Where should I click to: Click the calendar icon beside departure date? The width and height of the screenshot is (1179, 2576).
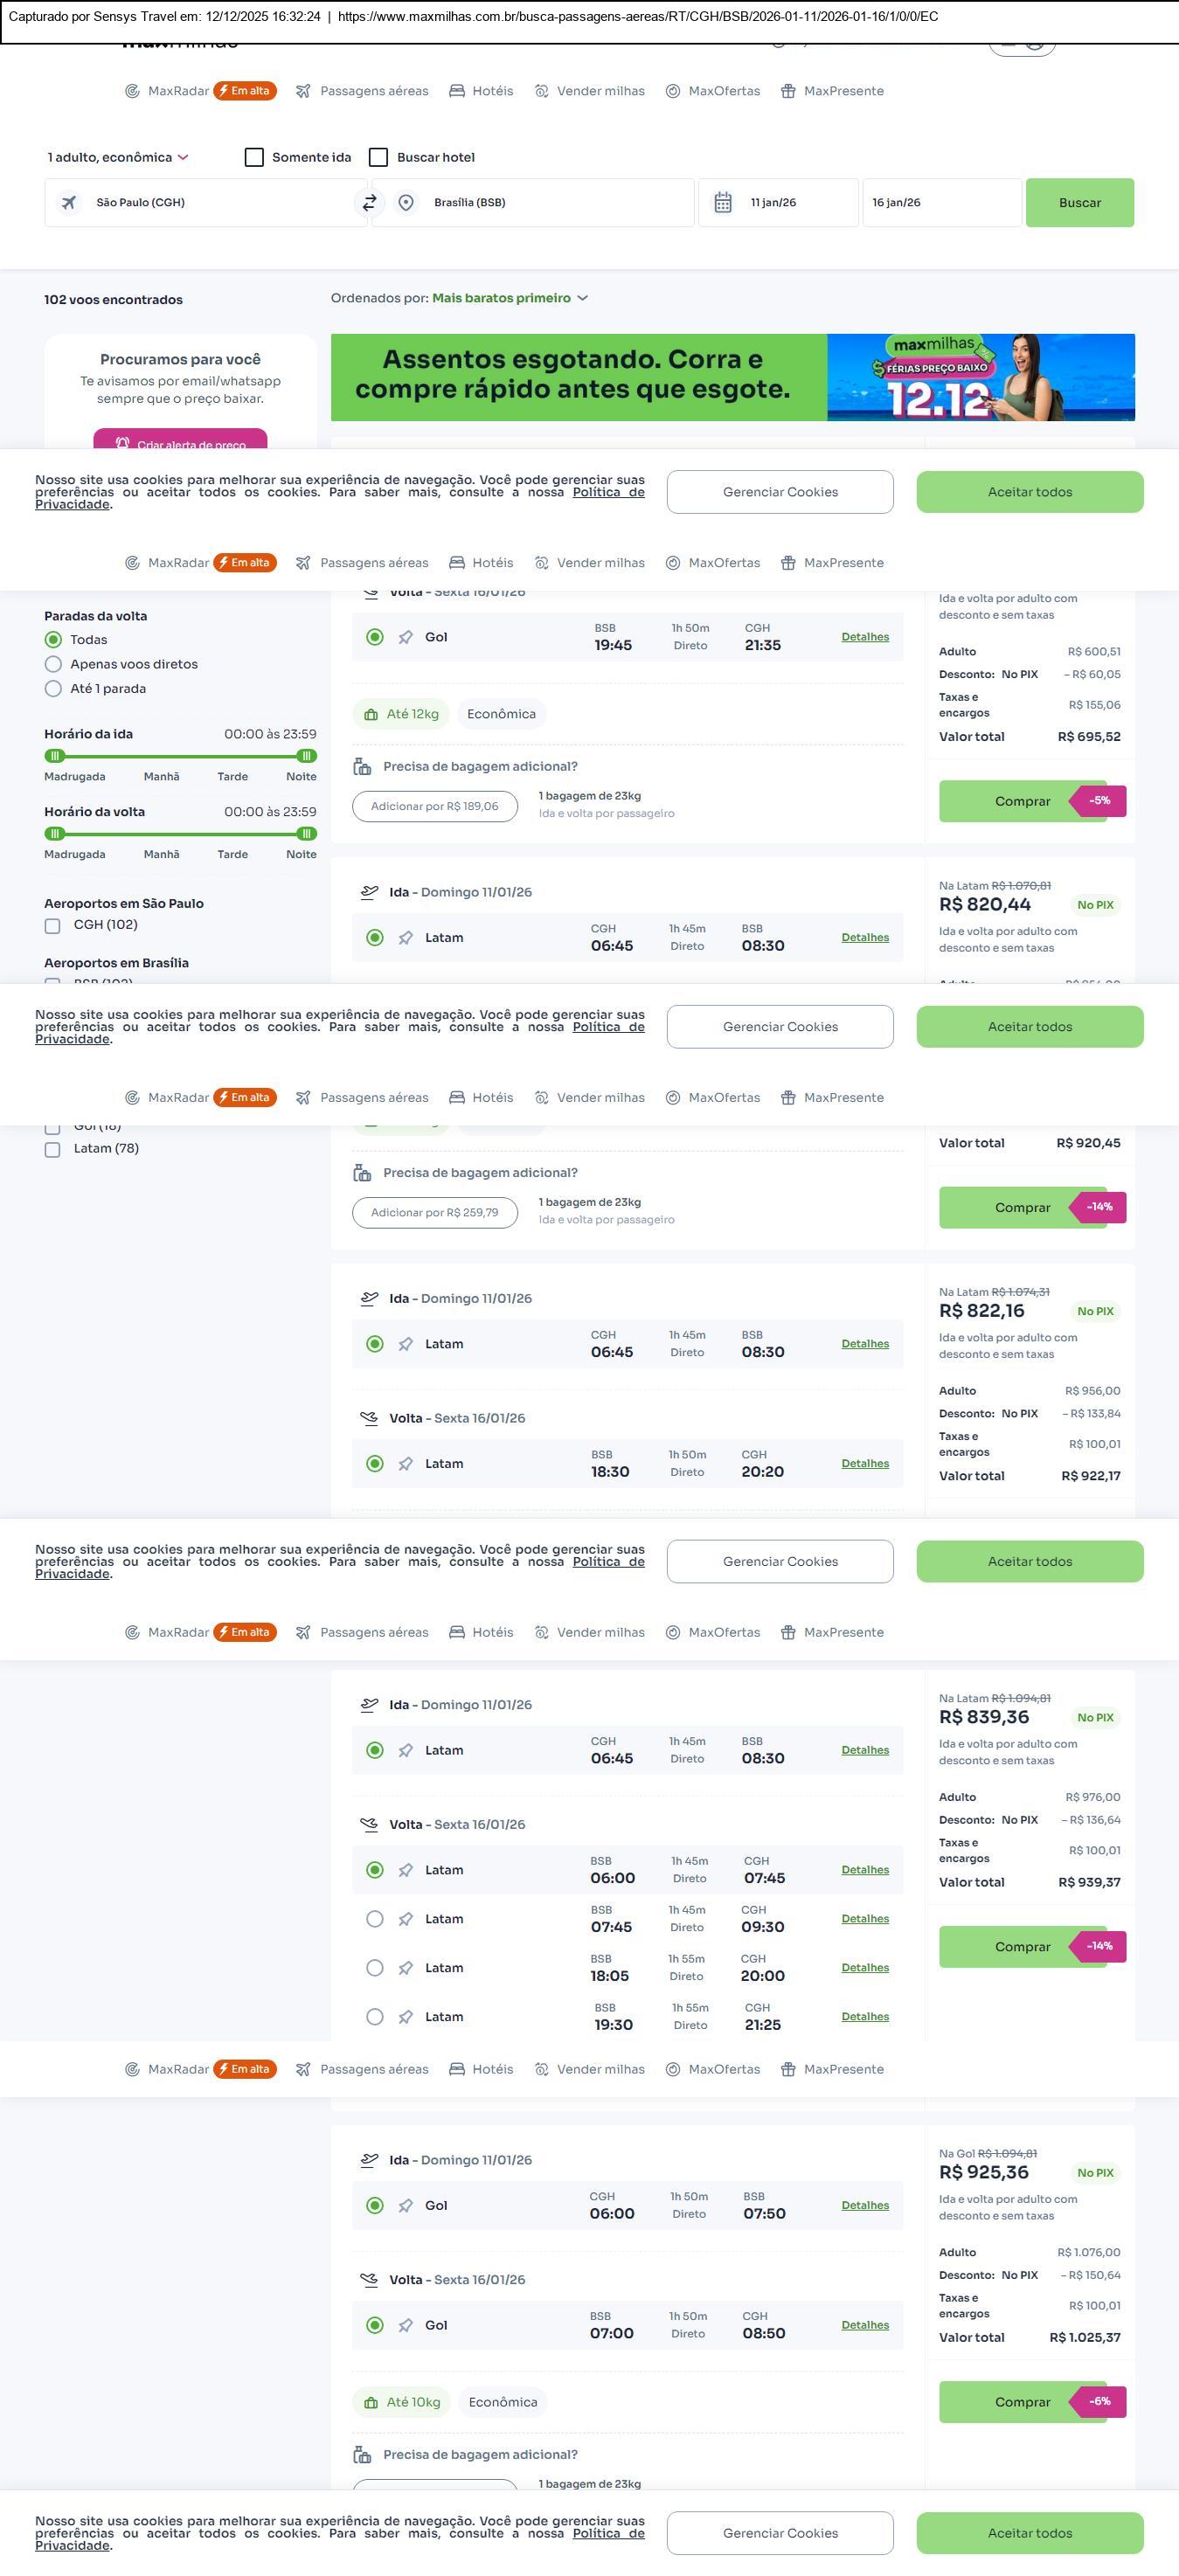[x=723, y=203]
